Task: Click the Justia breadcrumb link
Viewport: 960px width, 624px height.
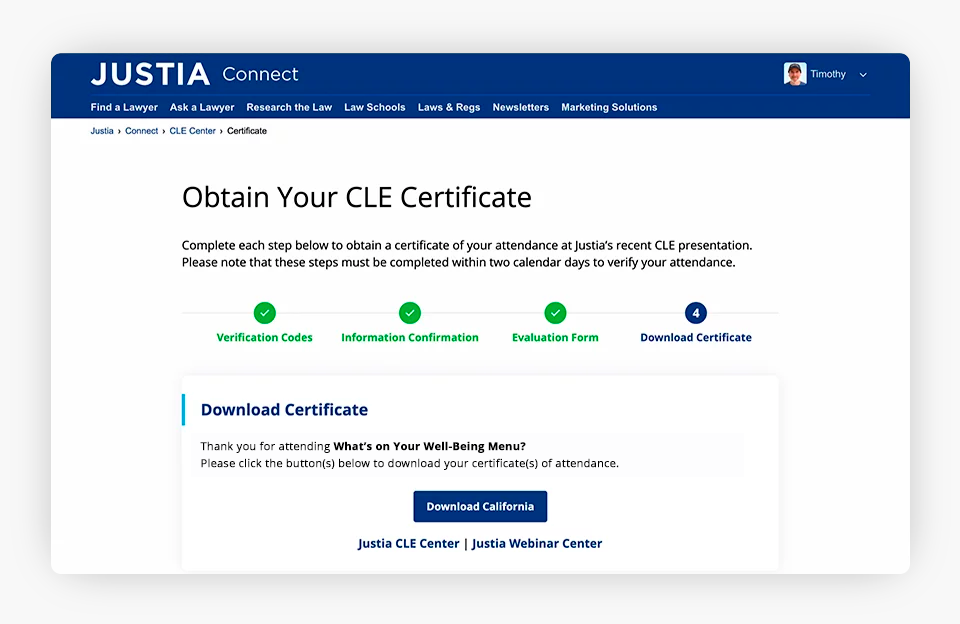Action: click(102, 131)
